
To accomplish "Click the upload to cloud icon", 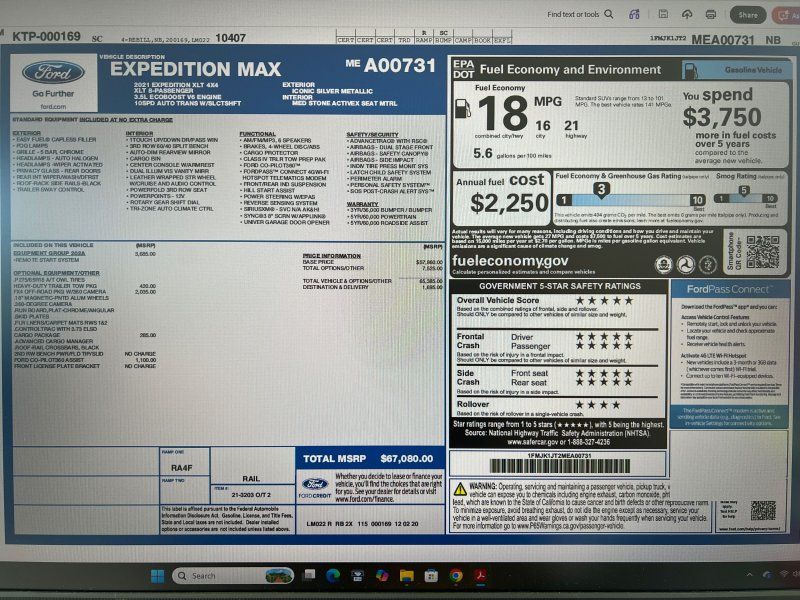I will pos(687,14).
